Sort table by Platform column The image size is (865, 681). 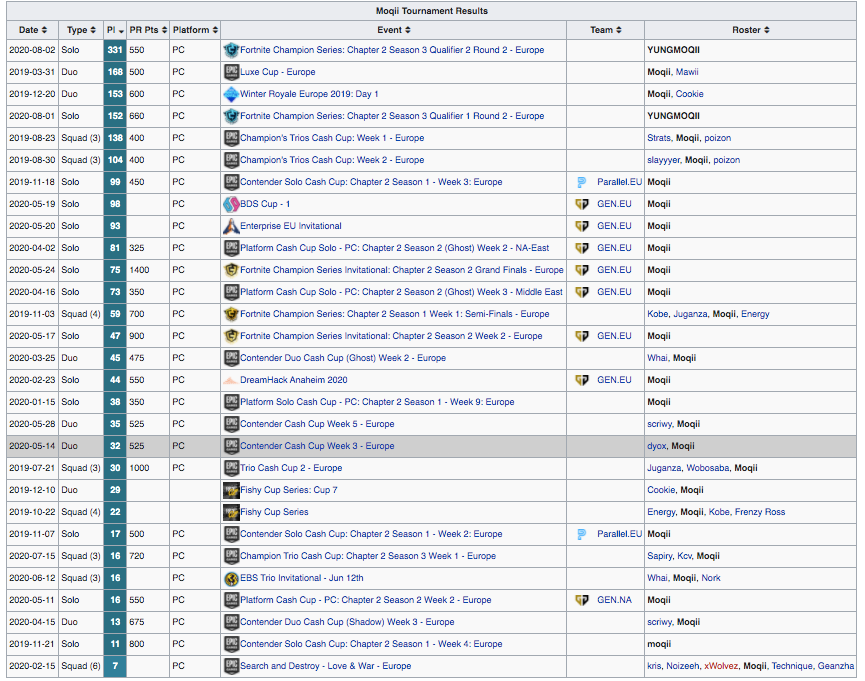click(195, 30)
